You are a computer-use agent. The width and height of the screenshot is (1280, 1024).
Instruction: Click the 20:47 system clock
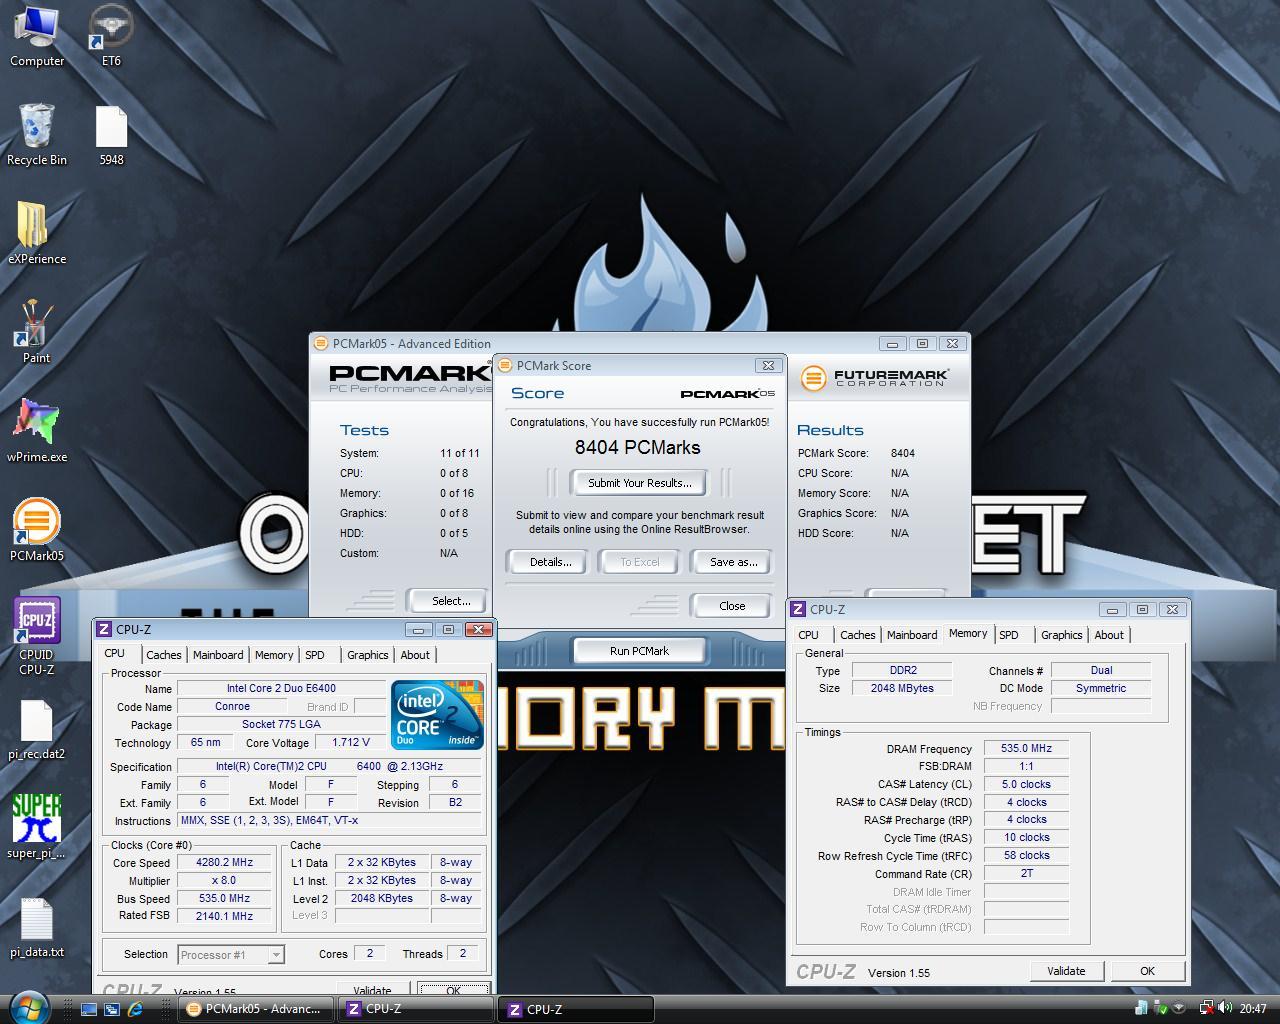(1253, 1009)
